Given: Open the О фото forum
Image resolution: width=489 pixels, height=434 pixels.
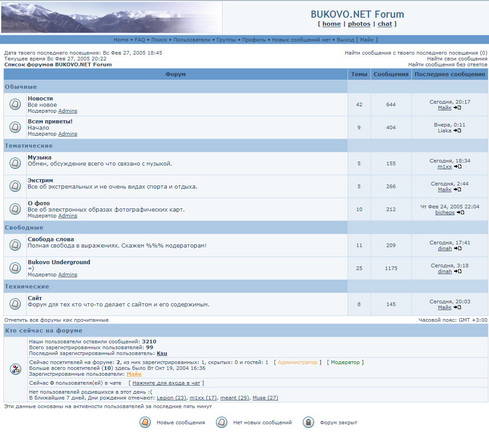Looking at the screenshot, I should tap(39, 203).
